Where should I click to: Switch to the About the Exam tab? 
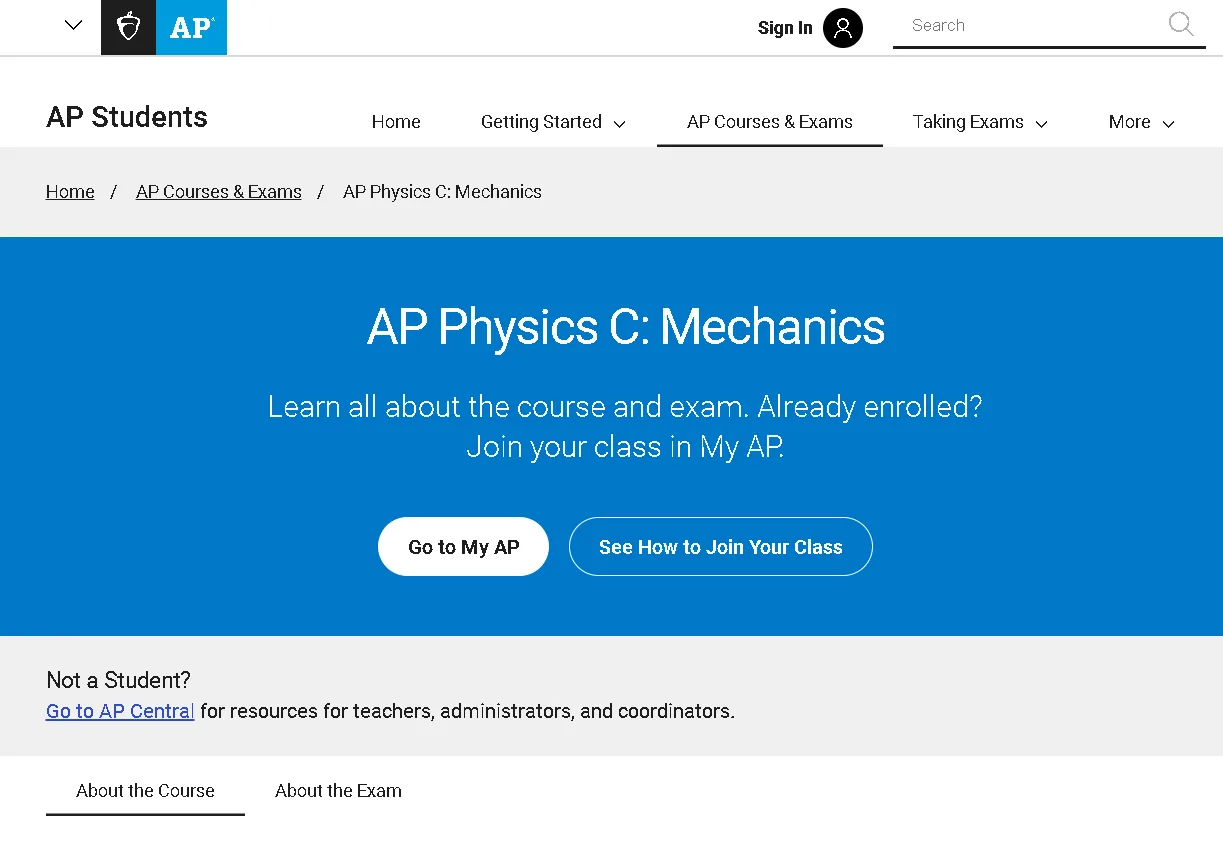338,790
